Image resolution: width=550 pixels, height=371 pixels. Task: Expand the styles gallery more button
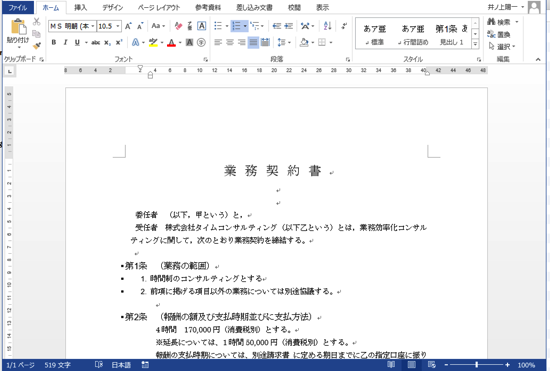pos(475,44)
